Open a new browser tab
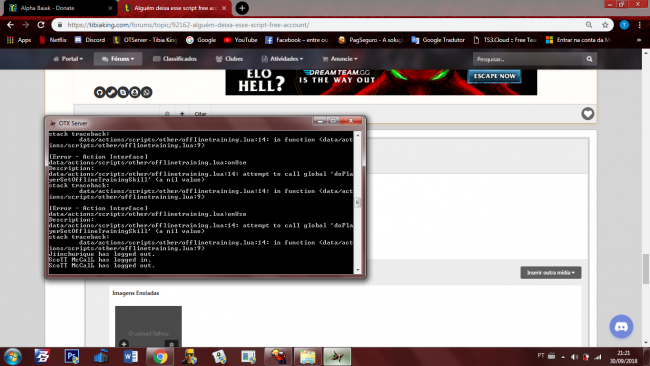Viewport: 650px width, 366px height. [x=242, y=8]
